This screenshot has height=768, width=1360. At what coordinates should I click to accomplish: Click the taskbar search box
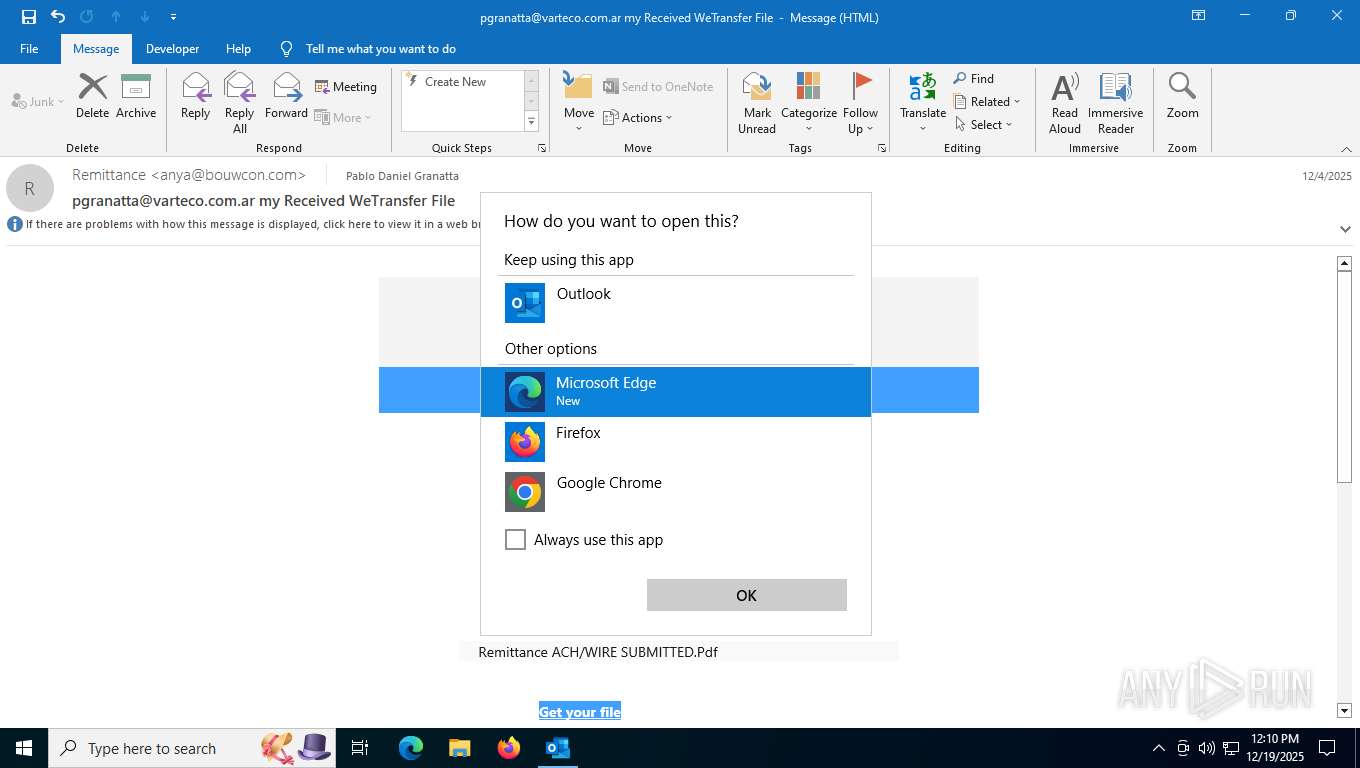(192, 748)
